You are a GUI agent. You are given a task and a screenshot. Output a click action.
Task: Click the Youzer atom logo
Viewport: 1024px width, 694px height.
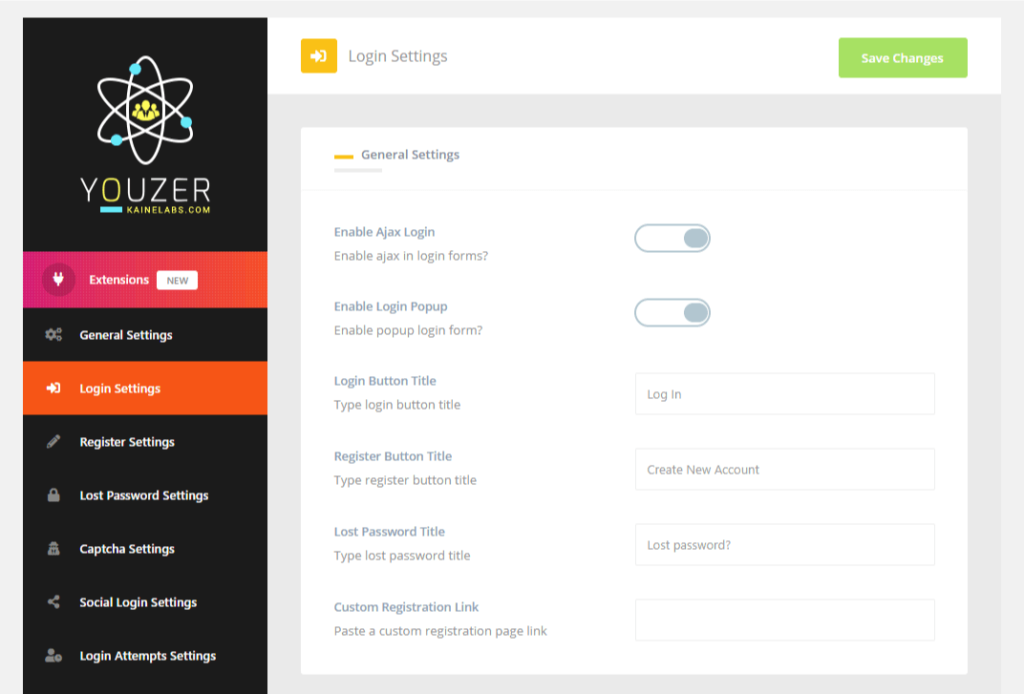pos(145,110)
